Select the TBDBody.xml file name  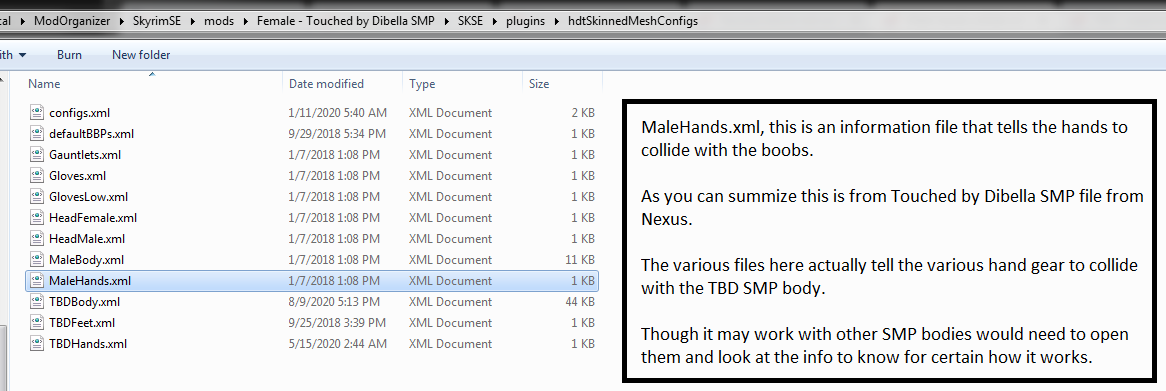coord(85,302)
